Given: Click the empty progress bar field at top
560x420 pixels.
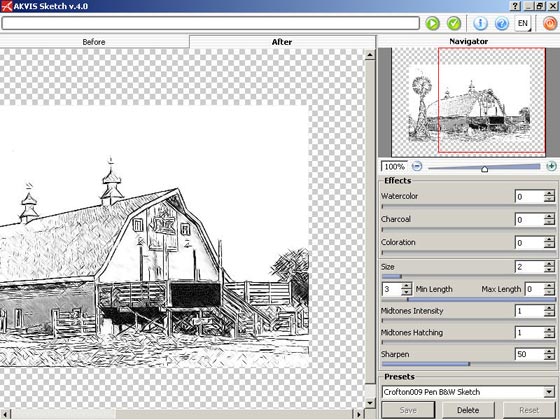Looking at the screenshot, I should (x=210, y=24).
